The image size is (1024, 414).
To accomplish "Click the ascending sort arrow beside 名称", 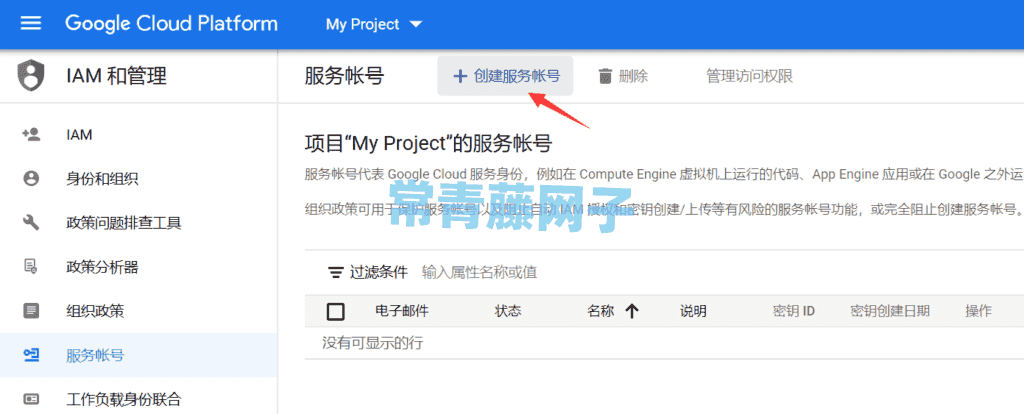I will (x=632, y=311).
